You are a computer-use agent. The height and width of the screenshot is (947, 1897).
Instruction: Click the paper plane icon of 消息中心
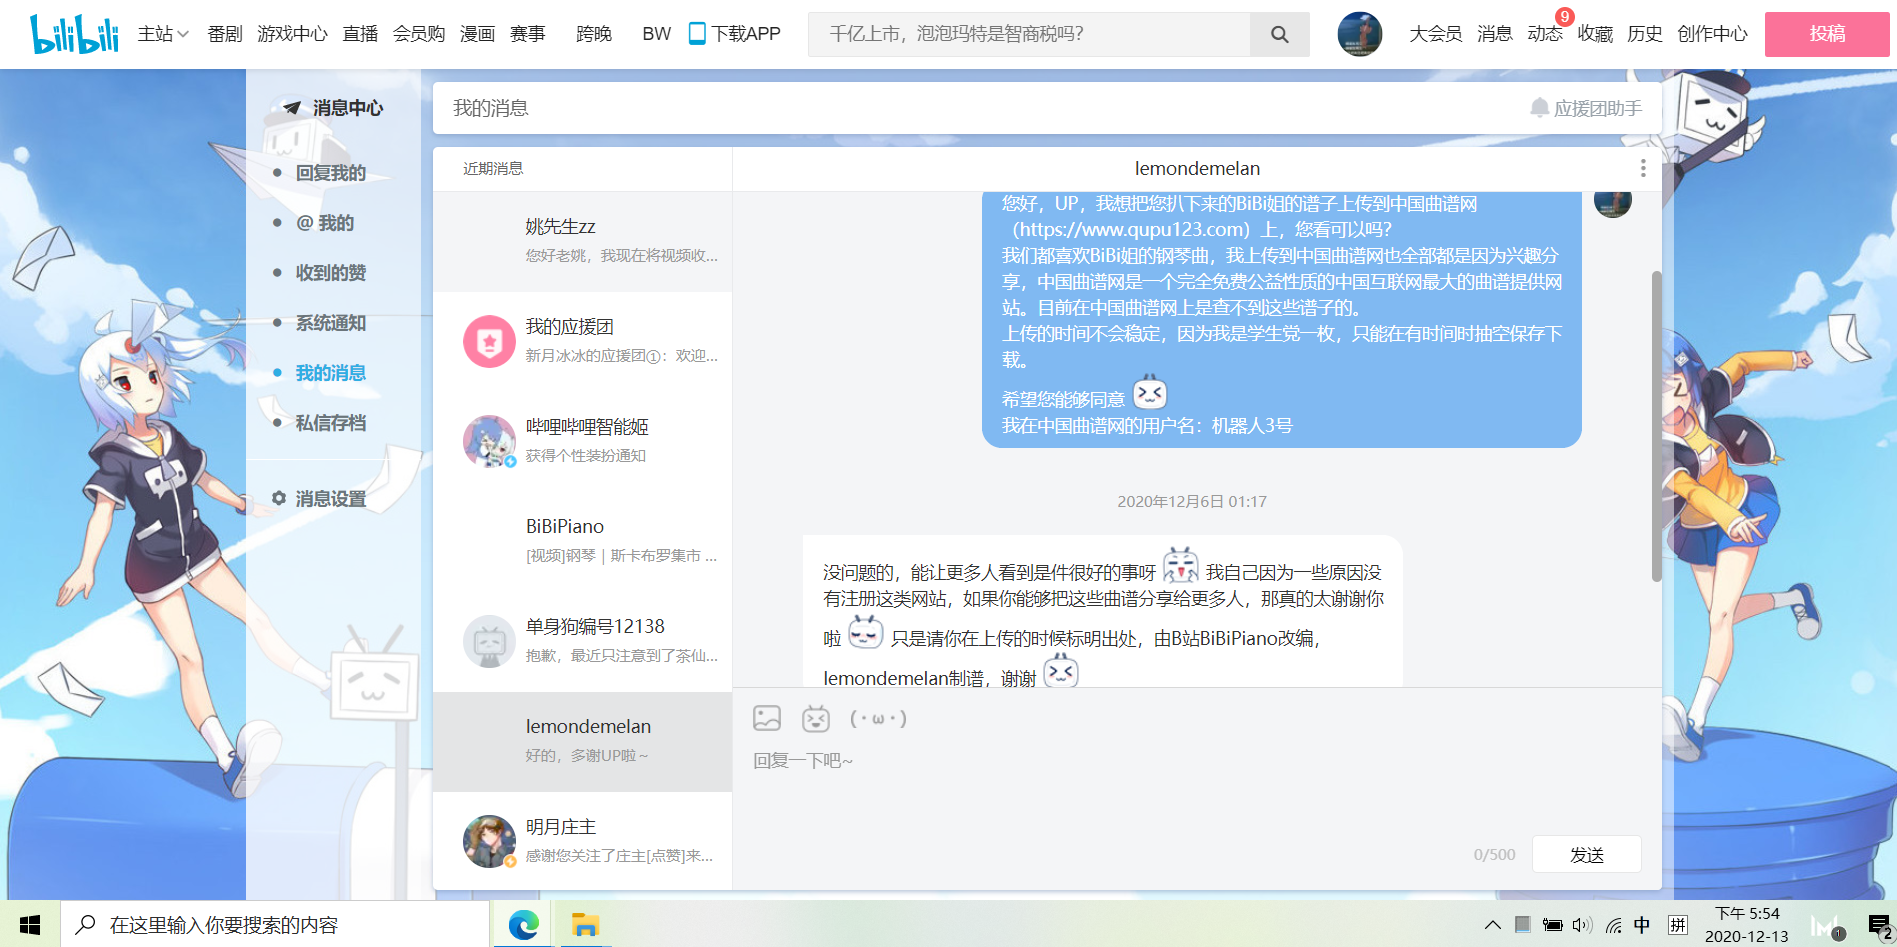click(291, 108)
